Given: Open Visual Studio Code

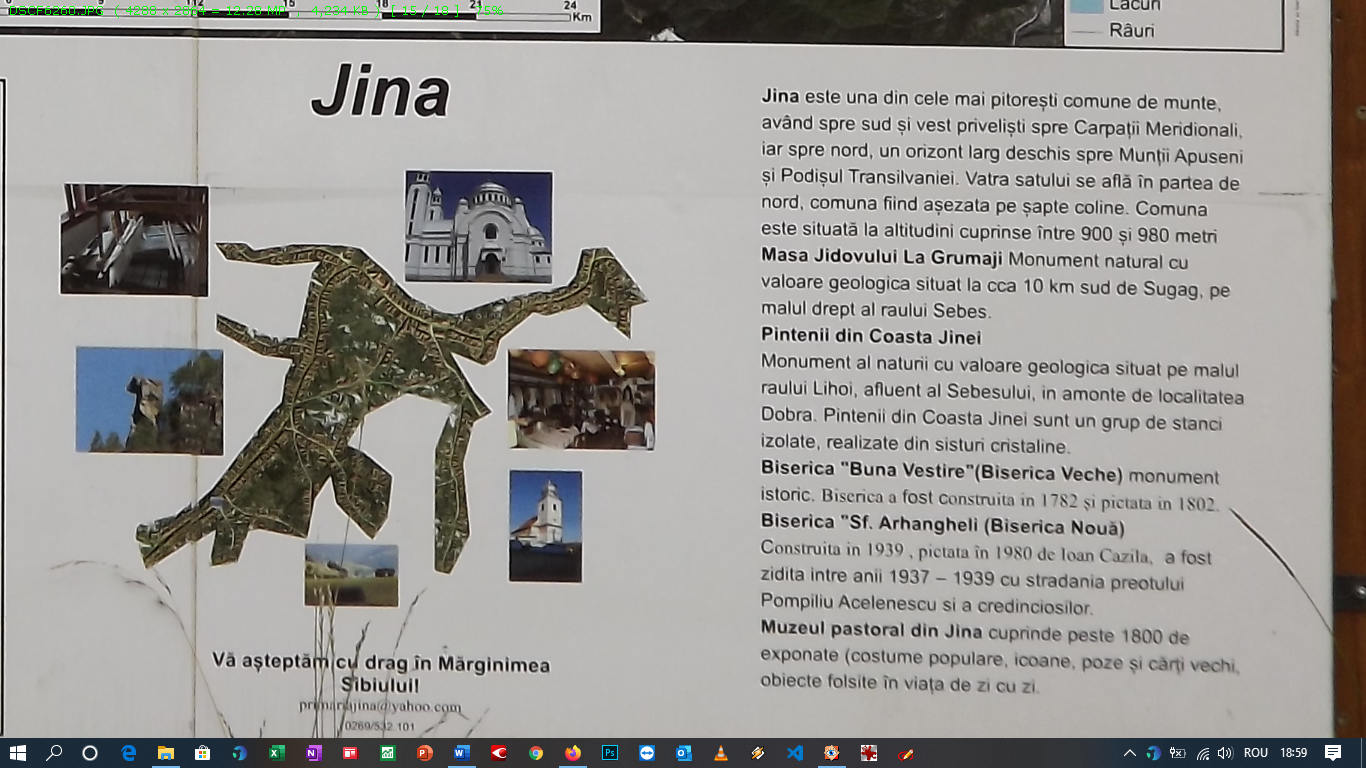Looking at the screenshot, I should click(795, 753).
